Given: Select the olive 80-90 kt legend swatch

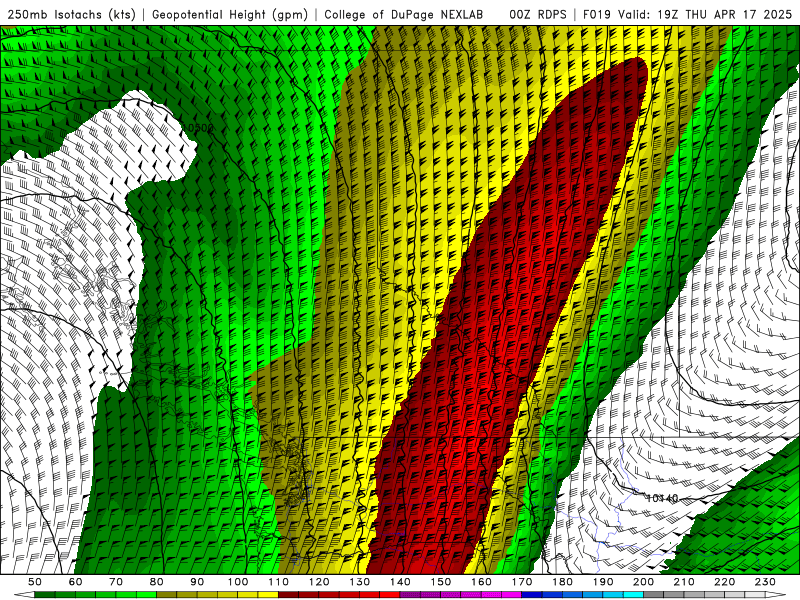Looking at the screenshot, I should pos(166,594).
